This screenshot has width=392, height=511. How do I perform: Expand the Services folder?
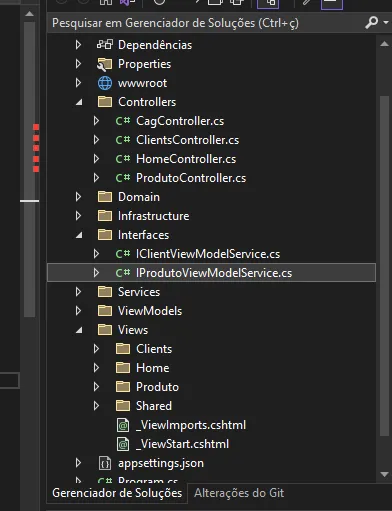click(78, 292)
